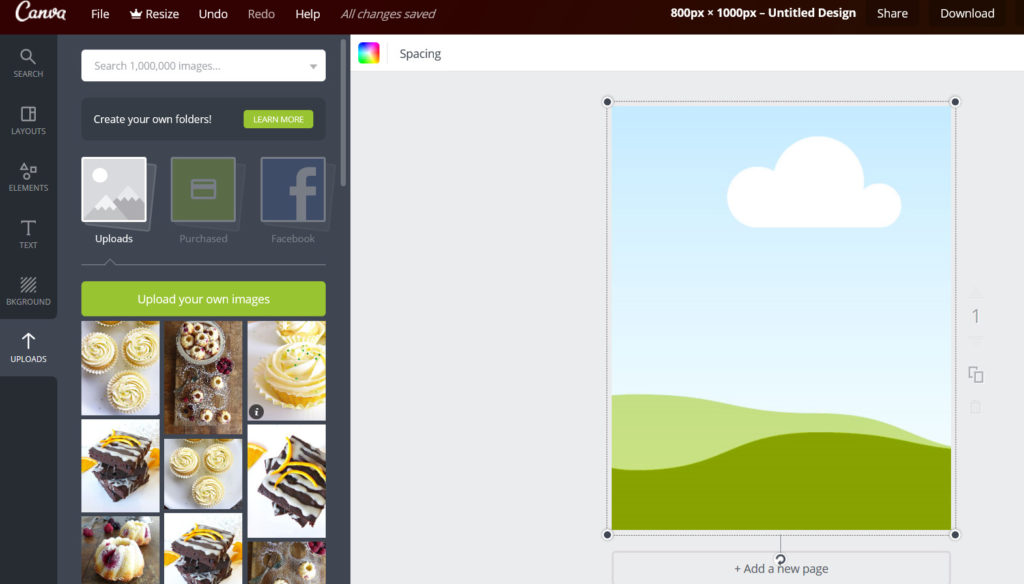Click the top-right canvas selection handle

[x=955, y=102]
